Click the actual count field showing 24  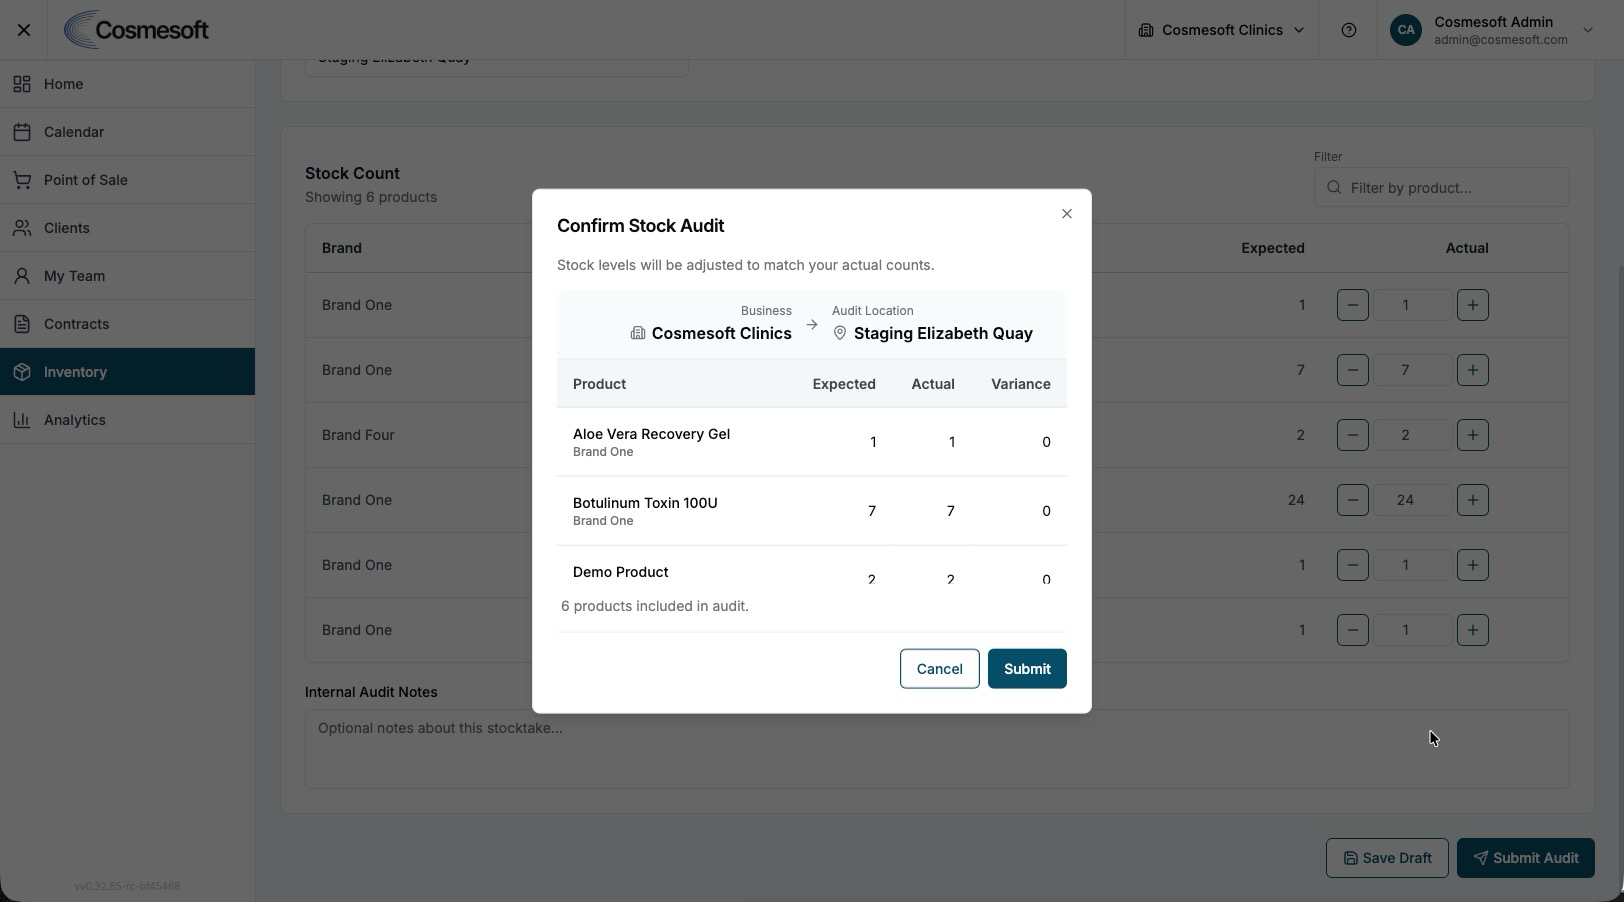coord(1412,500)
